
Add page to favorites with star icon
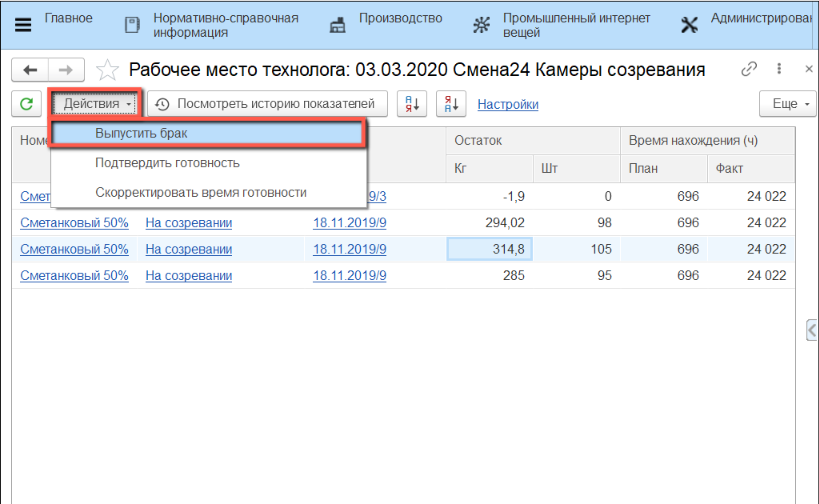coord(107,71)
